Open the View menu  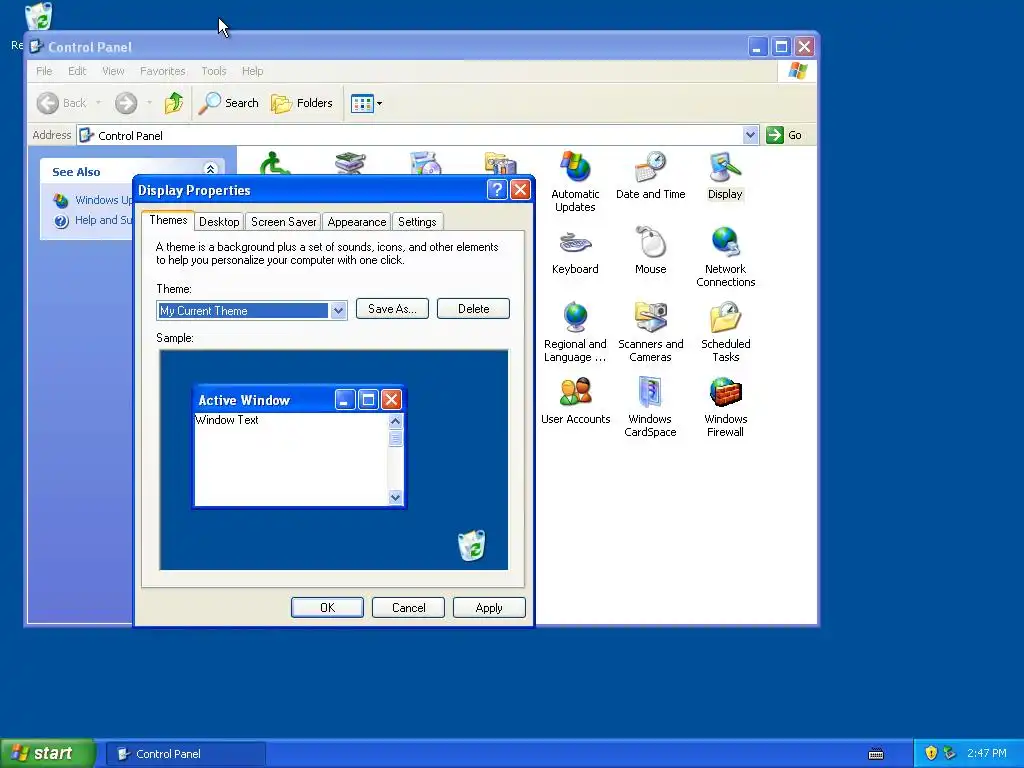click(x=113, y=71)
